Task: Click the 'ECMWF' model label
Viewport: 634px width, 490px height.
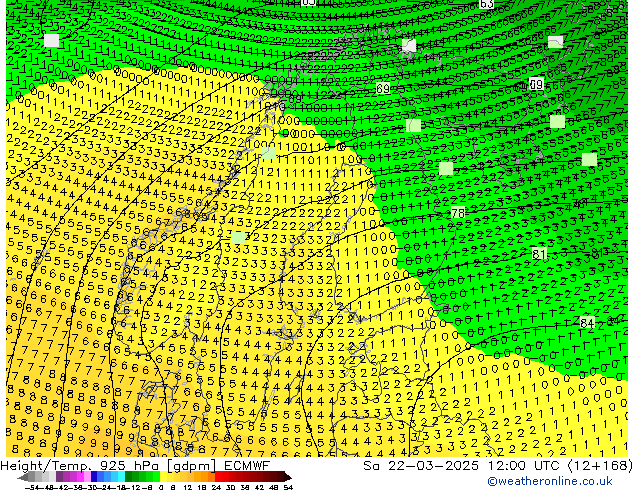Action: [246, 466]
